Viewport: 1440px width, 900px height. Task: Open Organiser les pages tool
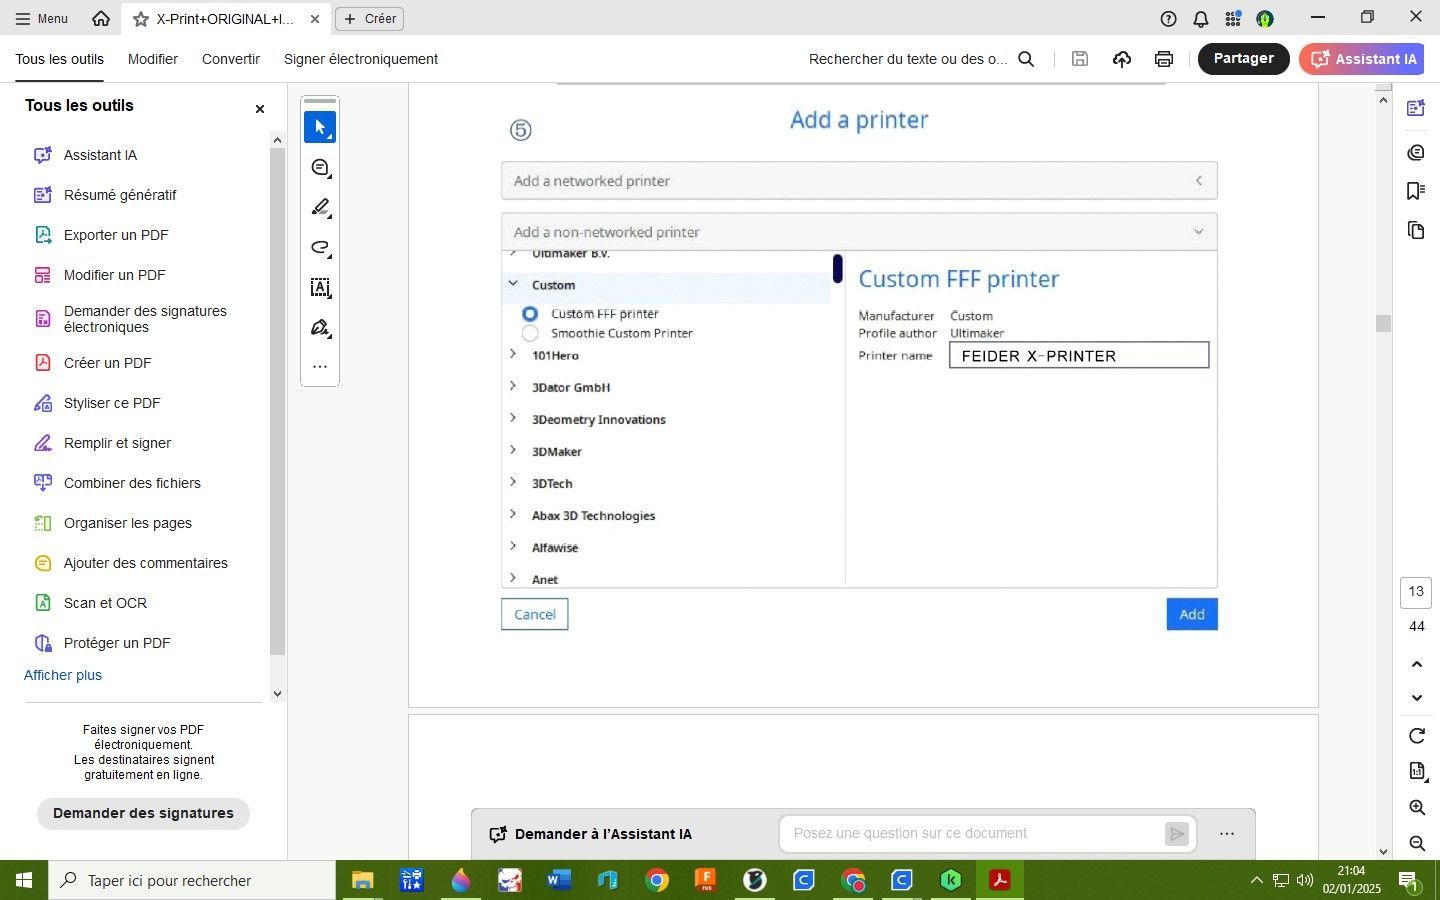pyautogui.click(x=128, y=523)
